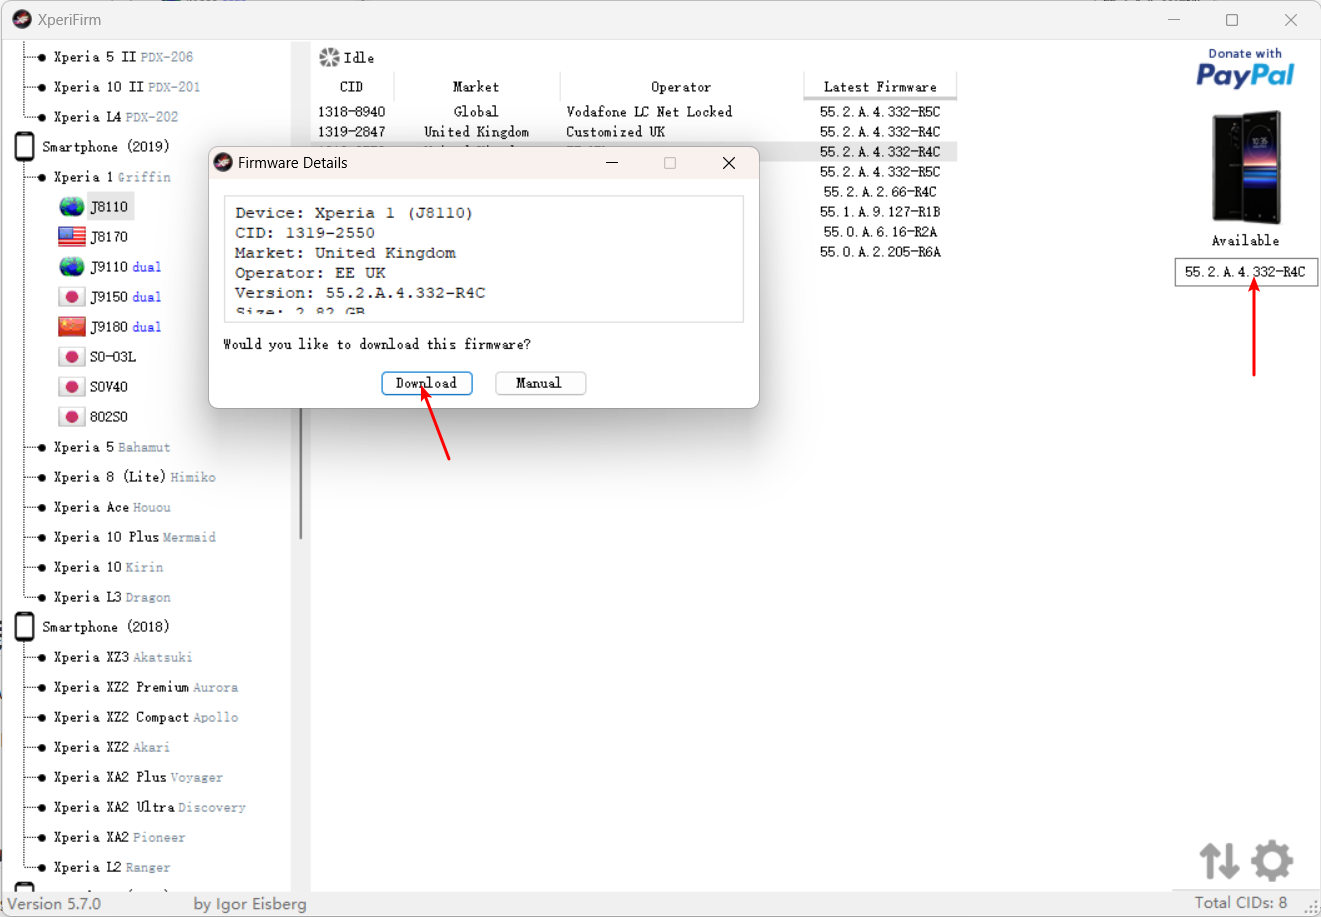Screen dimensions: 1321x917
Task: Click firmware 55.2.A.2.66-R4C in the list
Action: coord(880,192)
